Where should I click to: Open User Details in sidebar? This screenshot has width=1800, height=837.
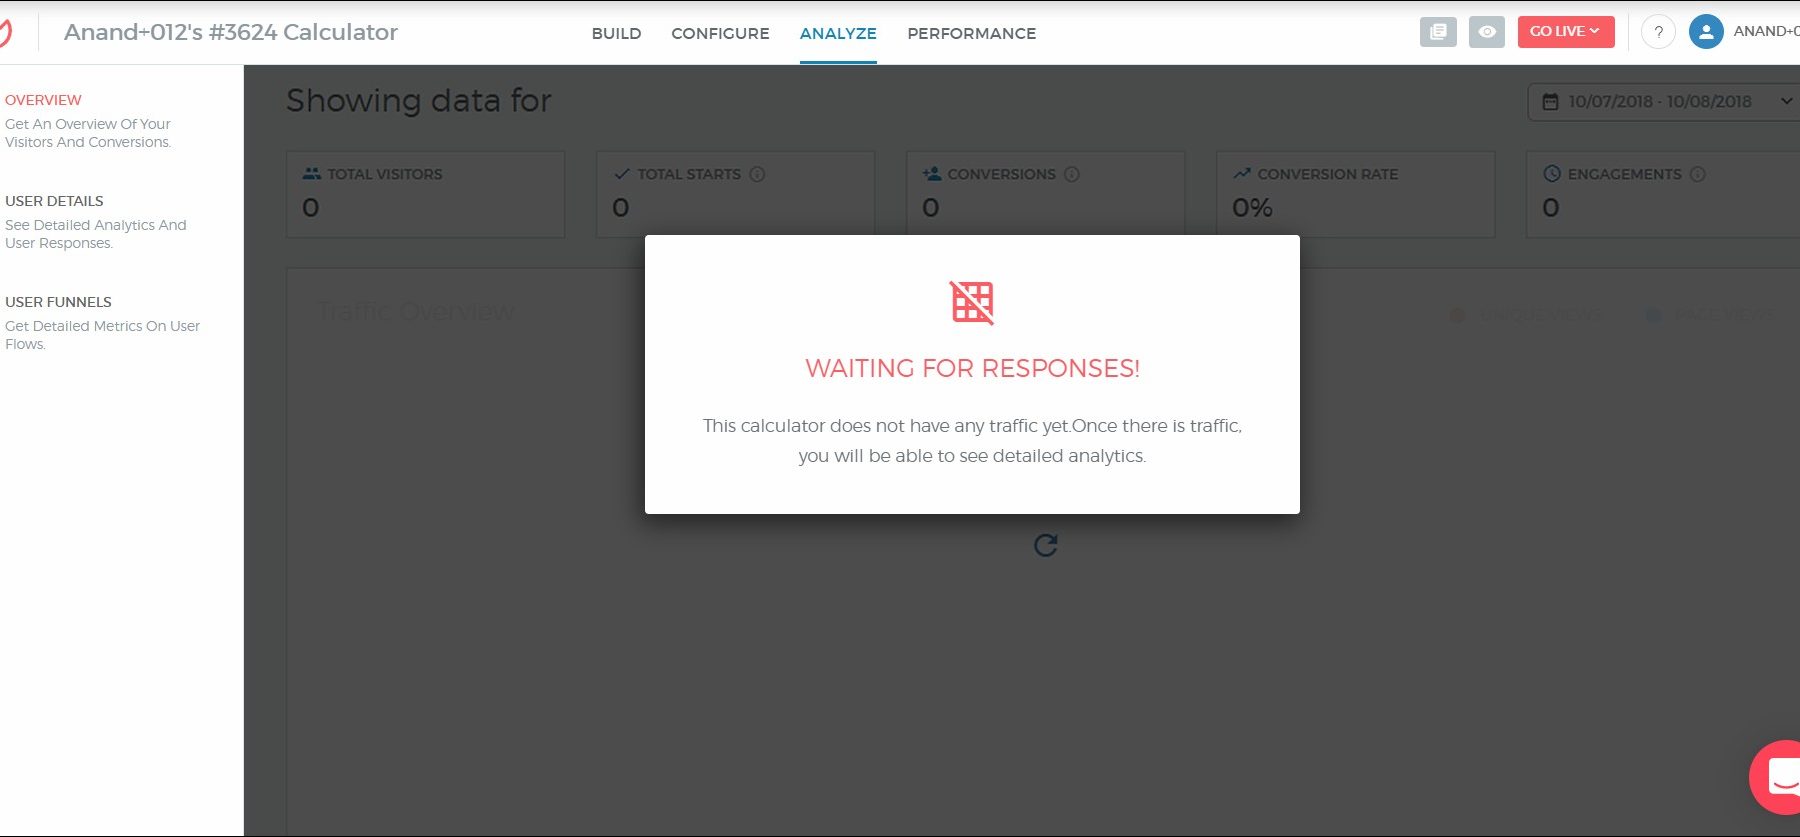[55, 201]
